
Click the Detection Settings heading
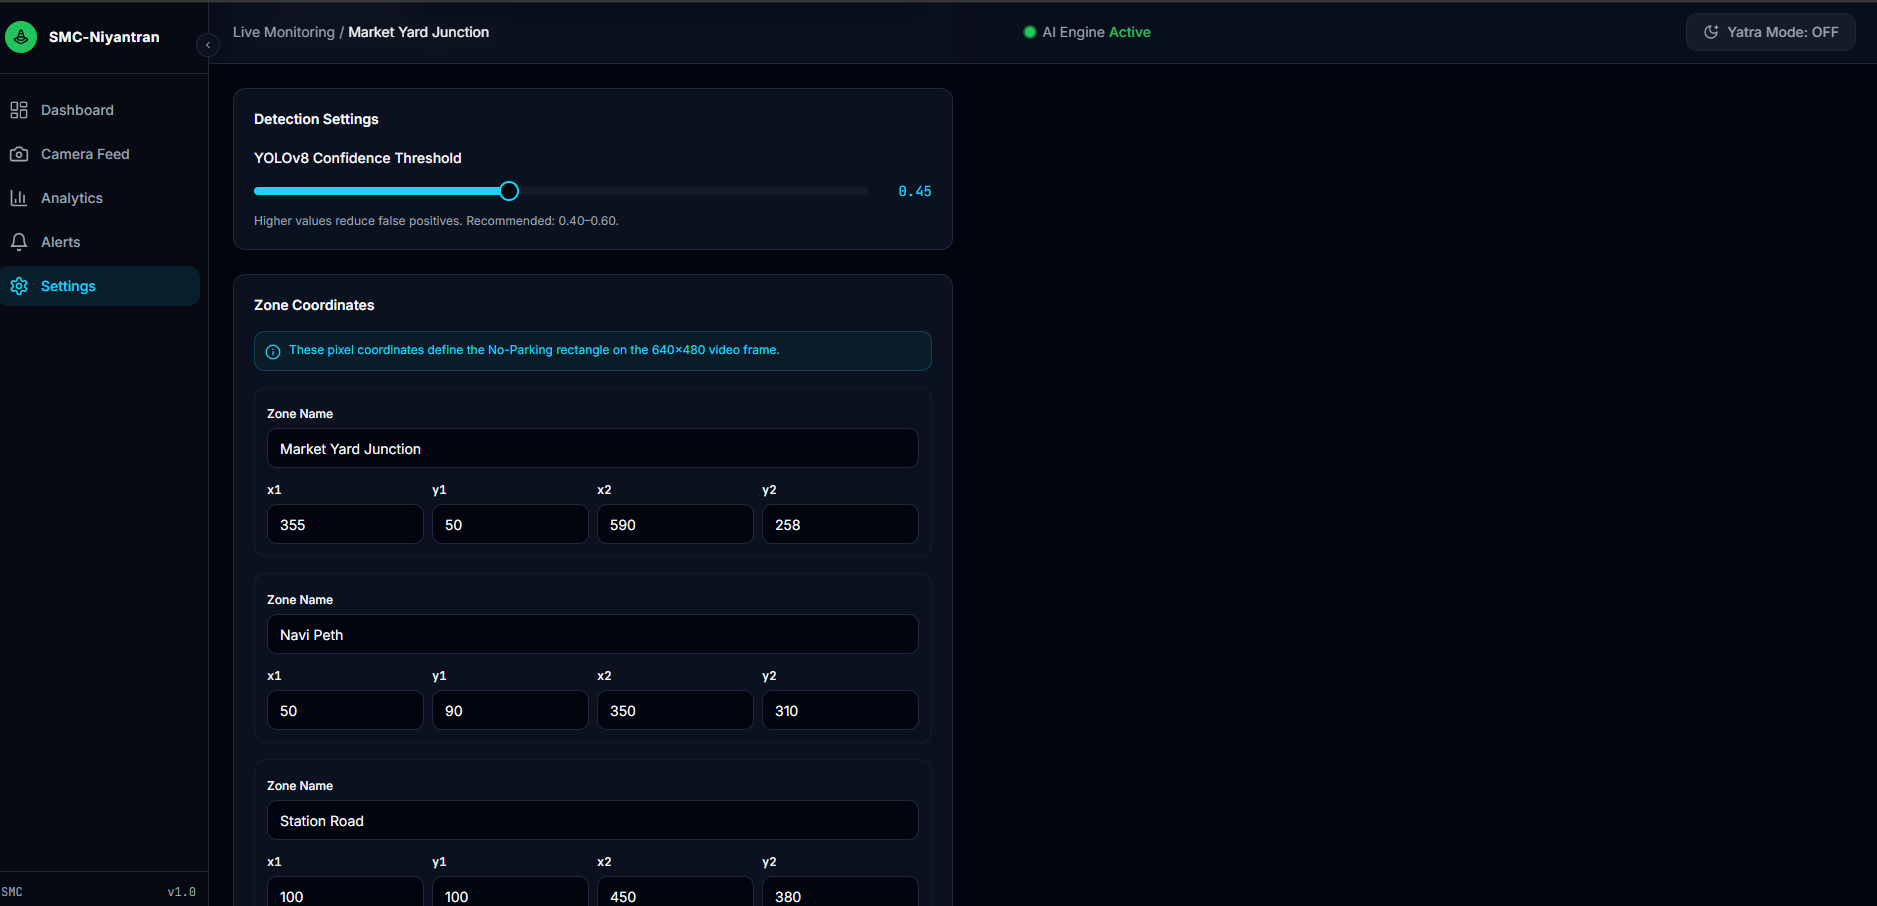click(316, 119)
